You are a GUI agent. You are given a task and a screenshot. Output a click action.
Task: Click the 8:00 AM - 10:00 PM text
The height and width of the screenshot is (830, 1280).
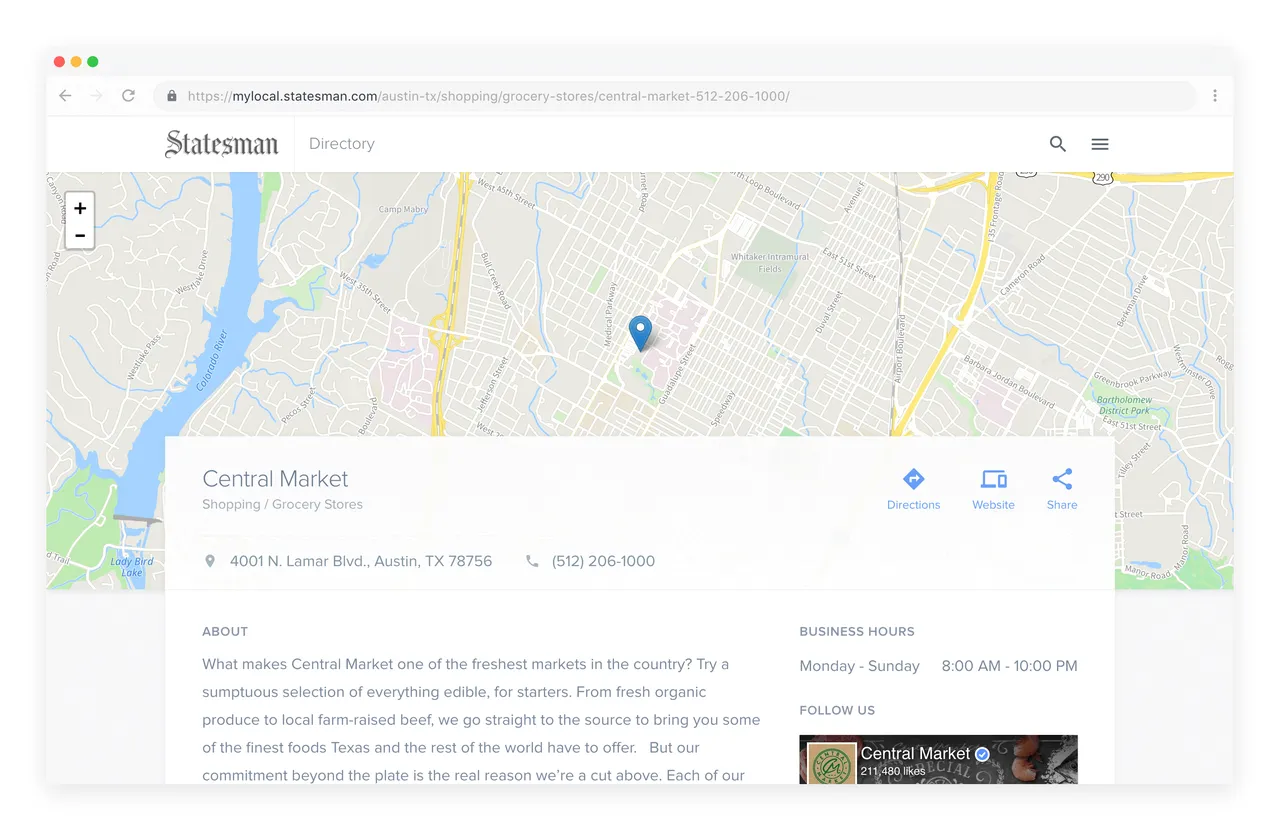pyautogui.click(x=1010, y=666)
